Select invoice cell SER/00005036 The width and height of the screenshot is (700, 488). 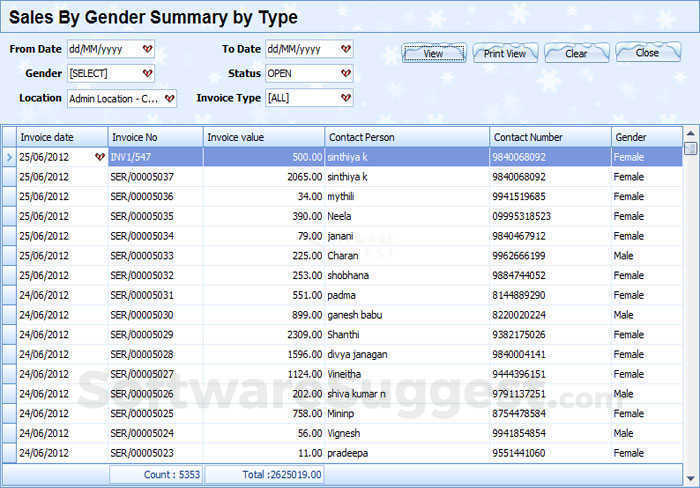156,196
